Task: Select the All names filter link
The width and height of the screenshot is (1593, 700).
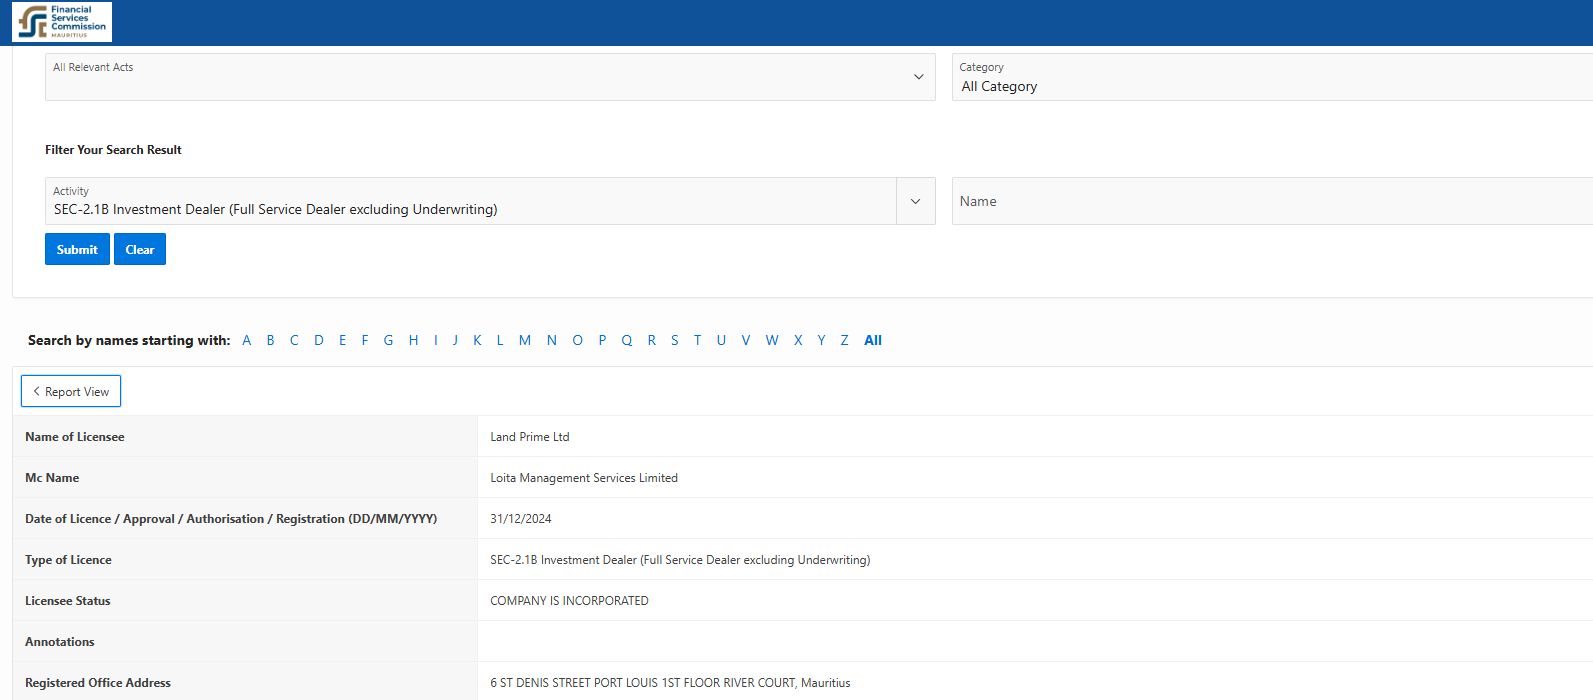Action: point(873,340)
